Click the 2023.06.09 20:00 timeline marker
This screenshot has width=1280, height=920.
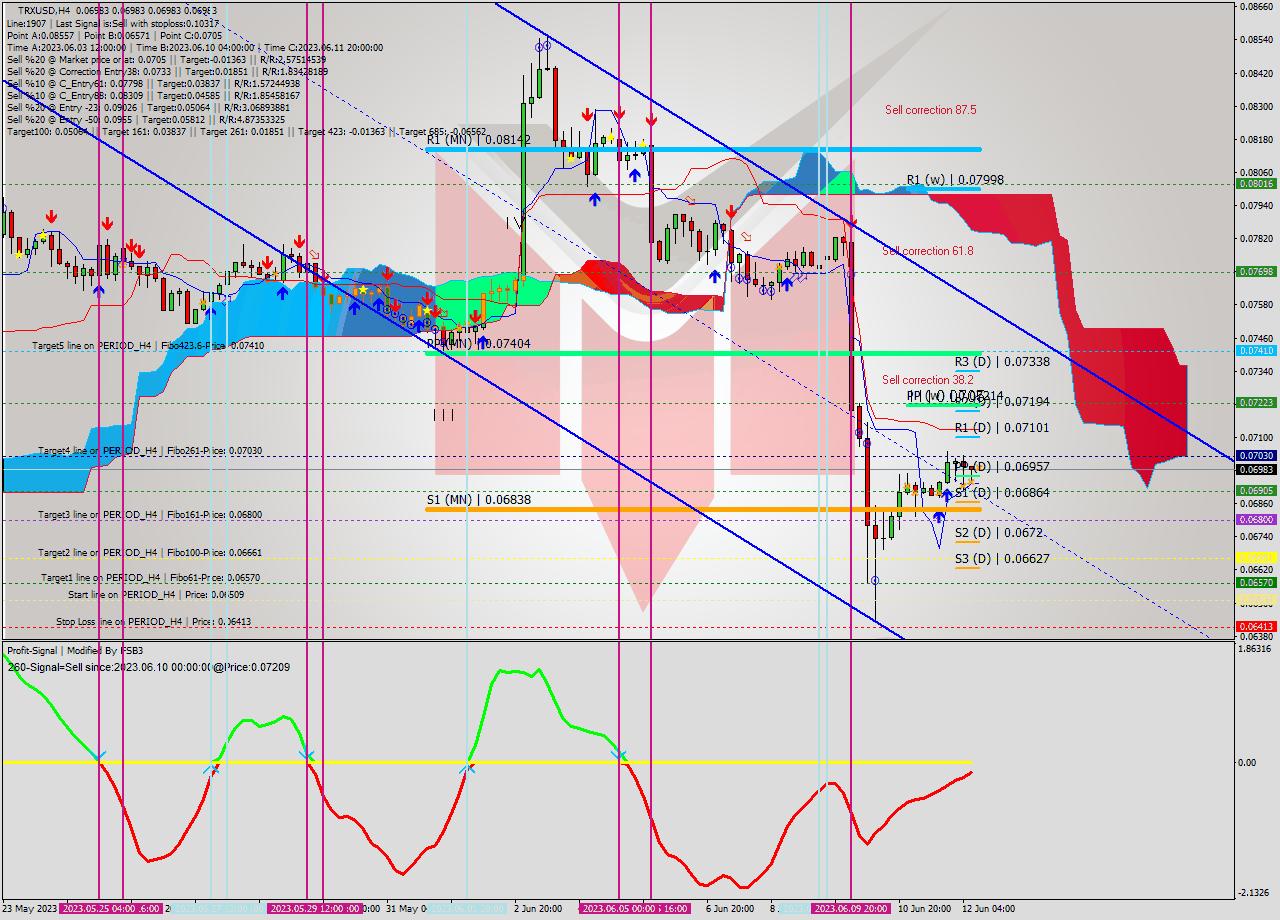(850, 909)
